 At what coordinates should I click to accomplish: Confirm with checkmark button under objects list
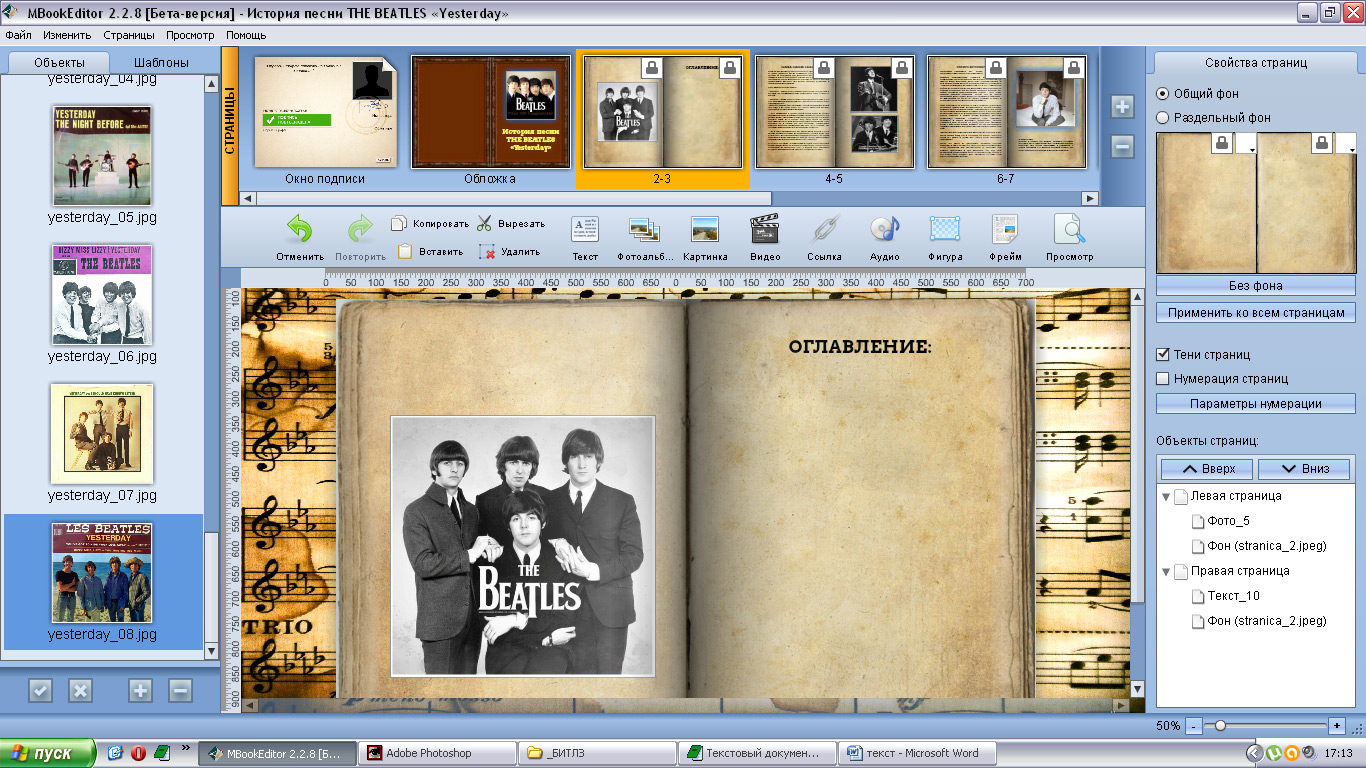tap(40, 690)
